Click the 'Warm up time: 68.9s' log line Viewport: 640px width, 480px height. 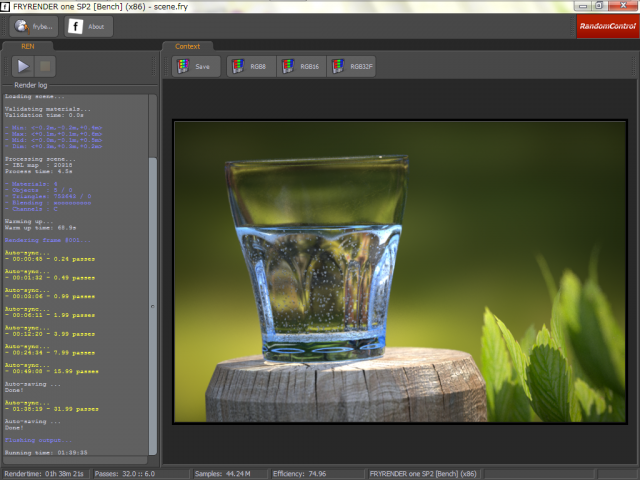tap(40, 227)
